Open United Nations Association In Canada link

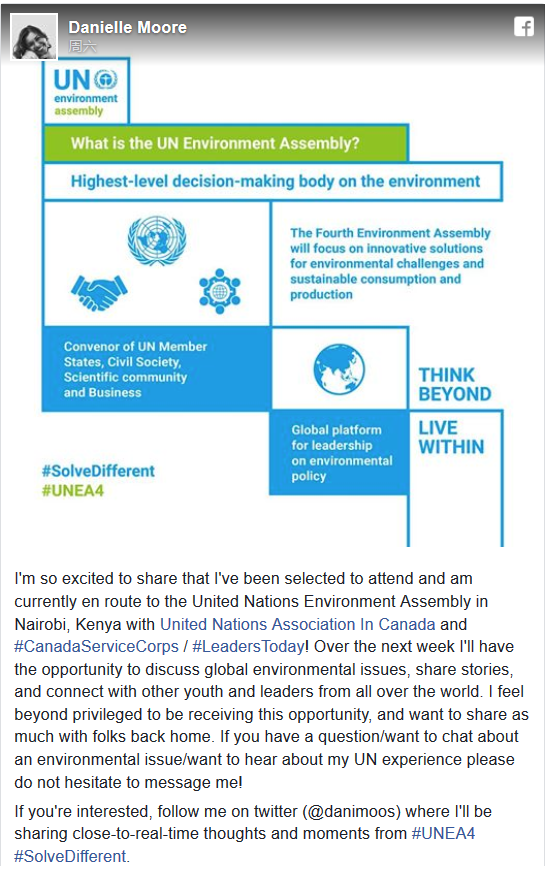(298, 624)
